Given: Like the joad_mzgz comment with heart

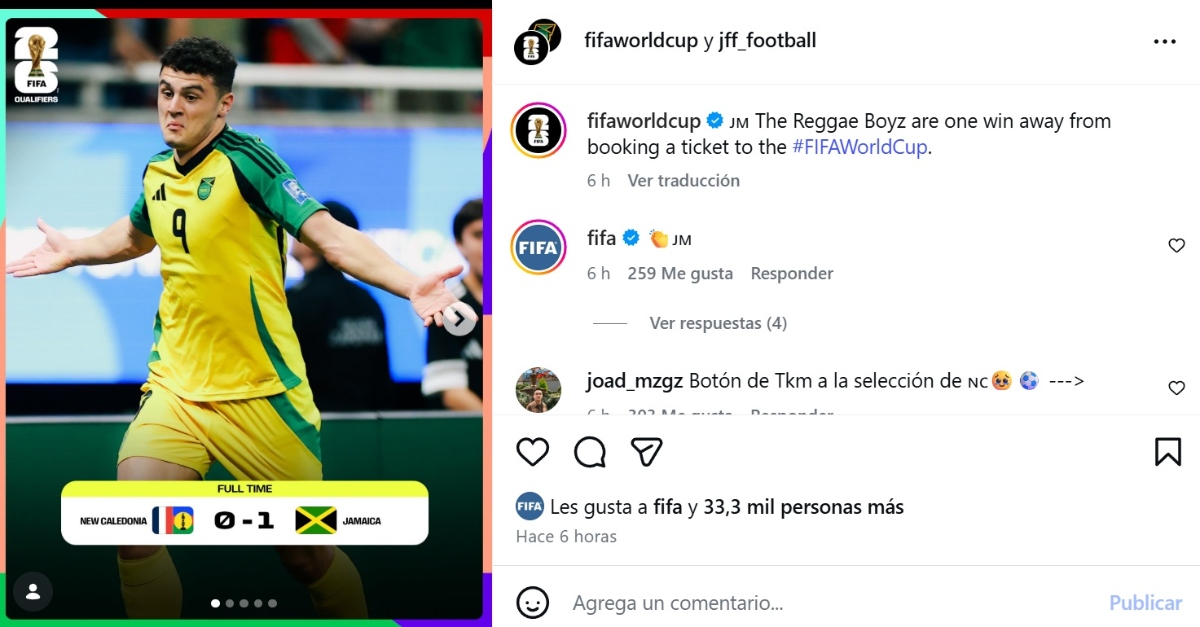Looking at the screenshot, I should [x=1177, y=388].
